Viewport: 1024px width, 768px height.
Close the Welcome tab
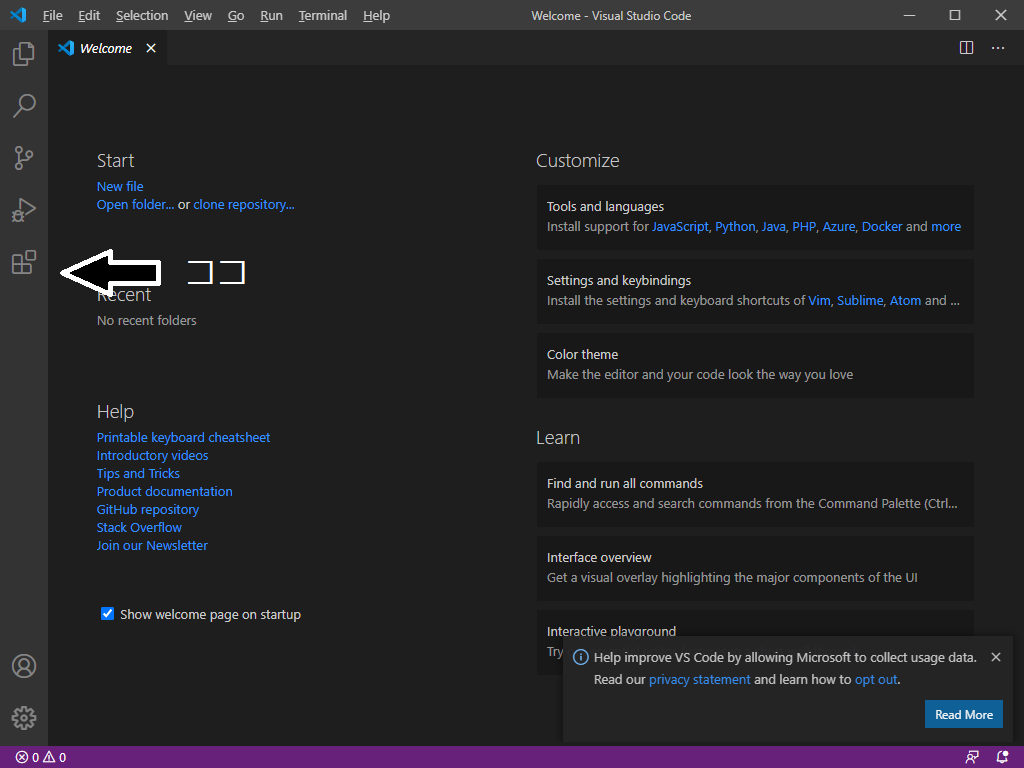(151, 48)
